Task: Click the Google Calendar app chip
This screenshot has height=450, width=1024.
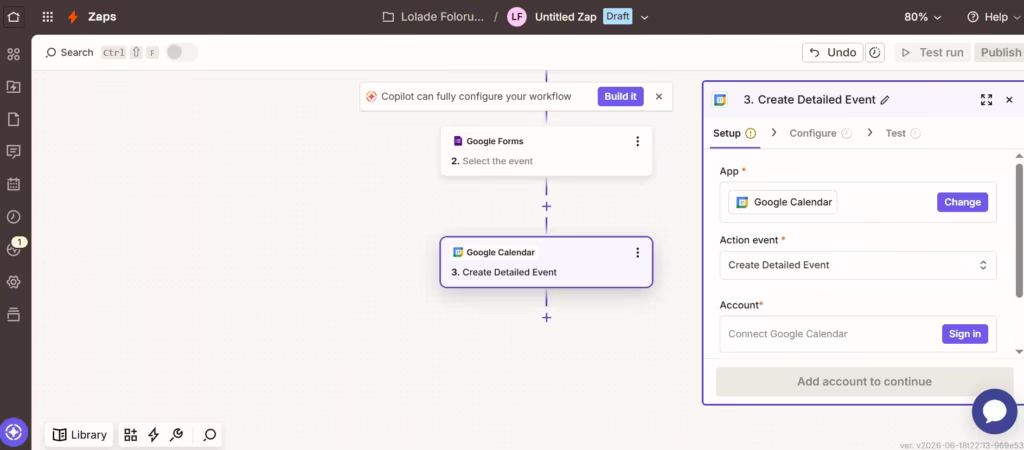Action: point(783,202)
